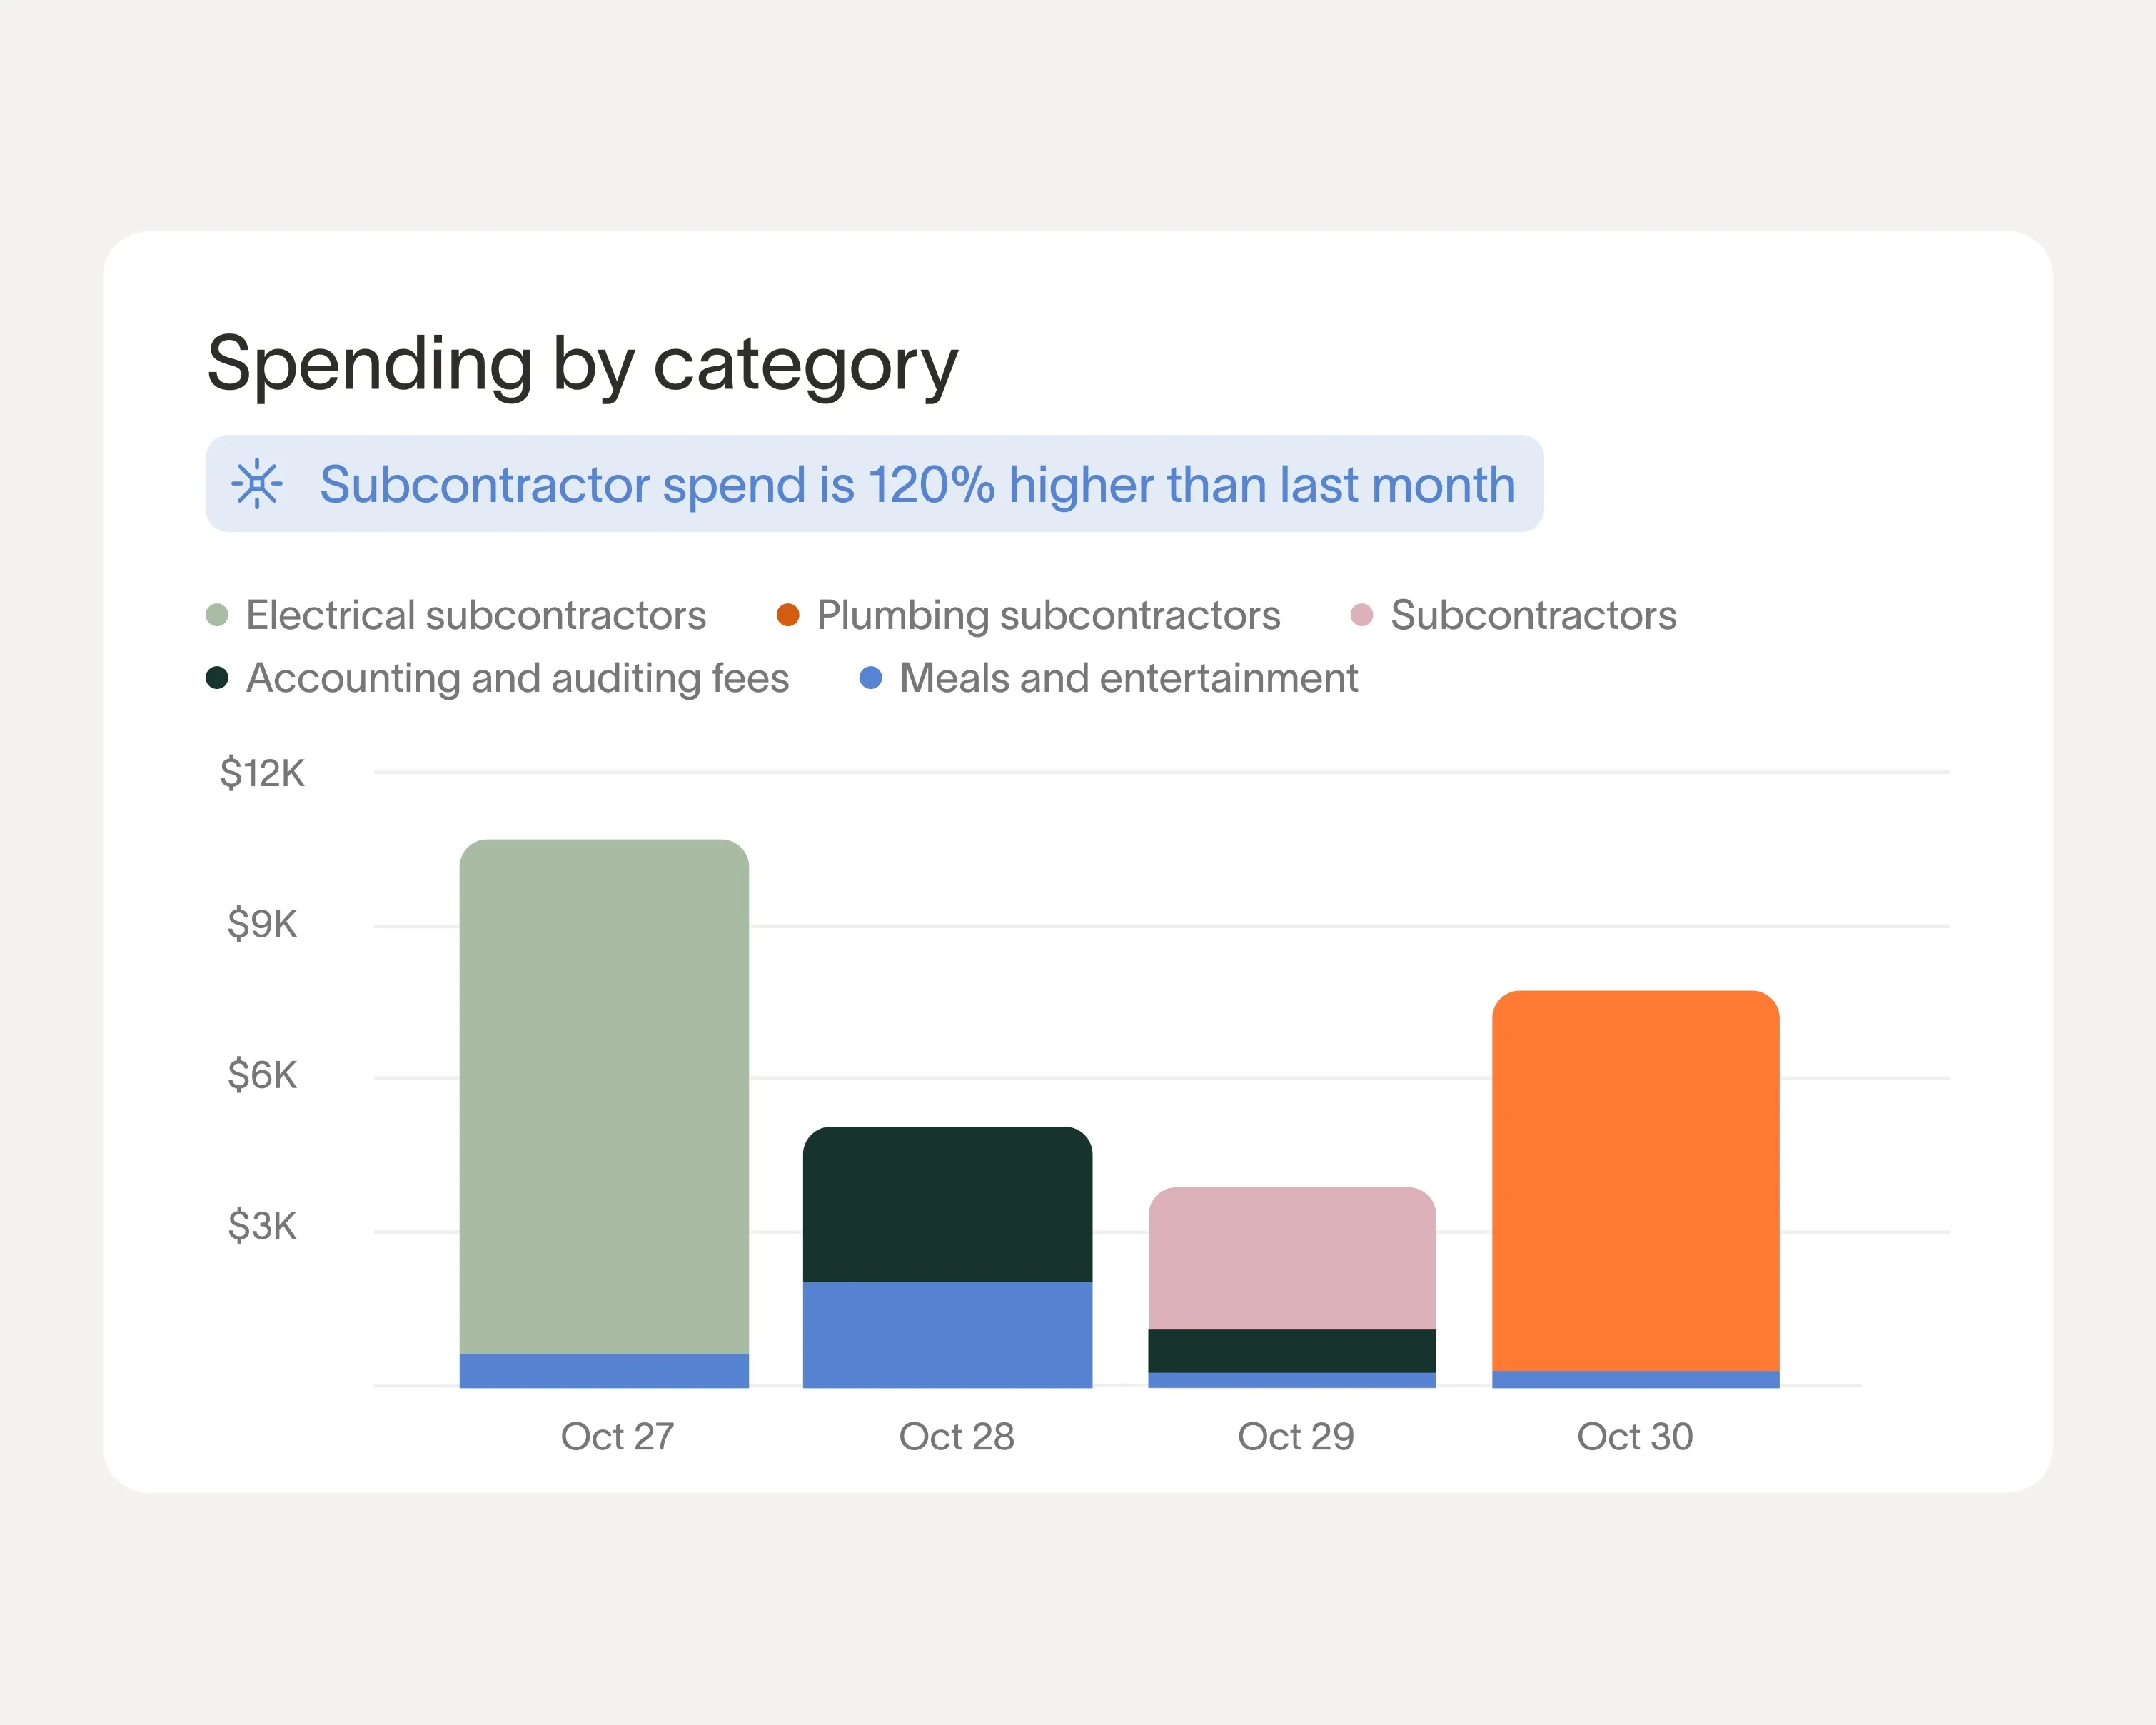Image resolution: width=2156 pixels, height=1725 pixels.
Task: Click the pink Subcontractors legend dot
Action: pyautogui.click(x=1361, y=615)
